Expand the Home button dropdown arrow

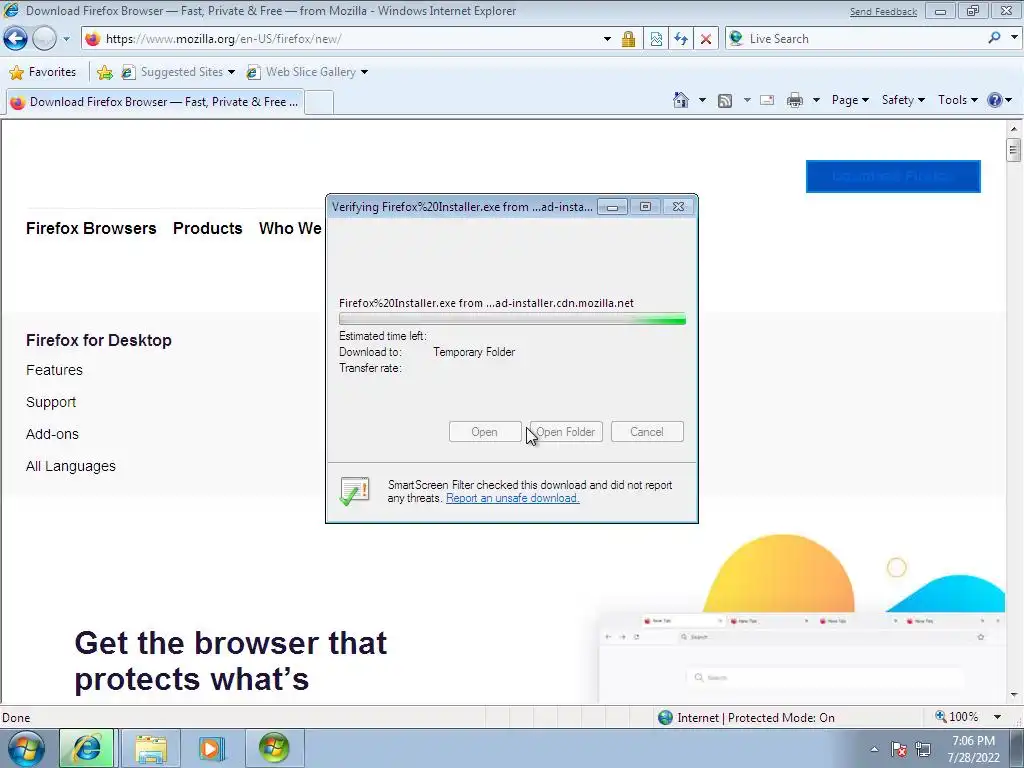(702, 101)
